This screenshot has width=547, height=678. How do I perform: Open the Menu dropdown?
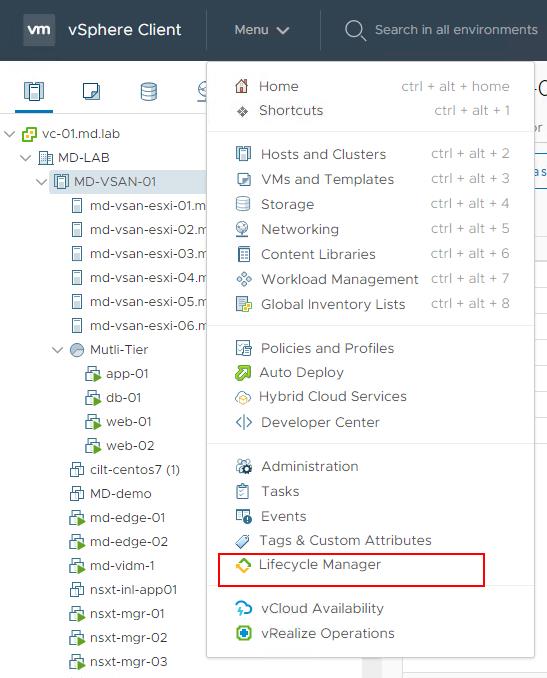[x=262, y=30]
